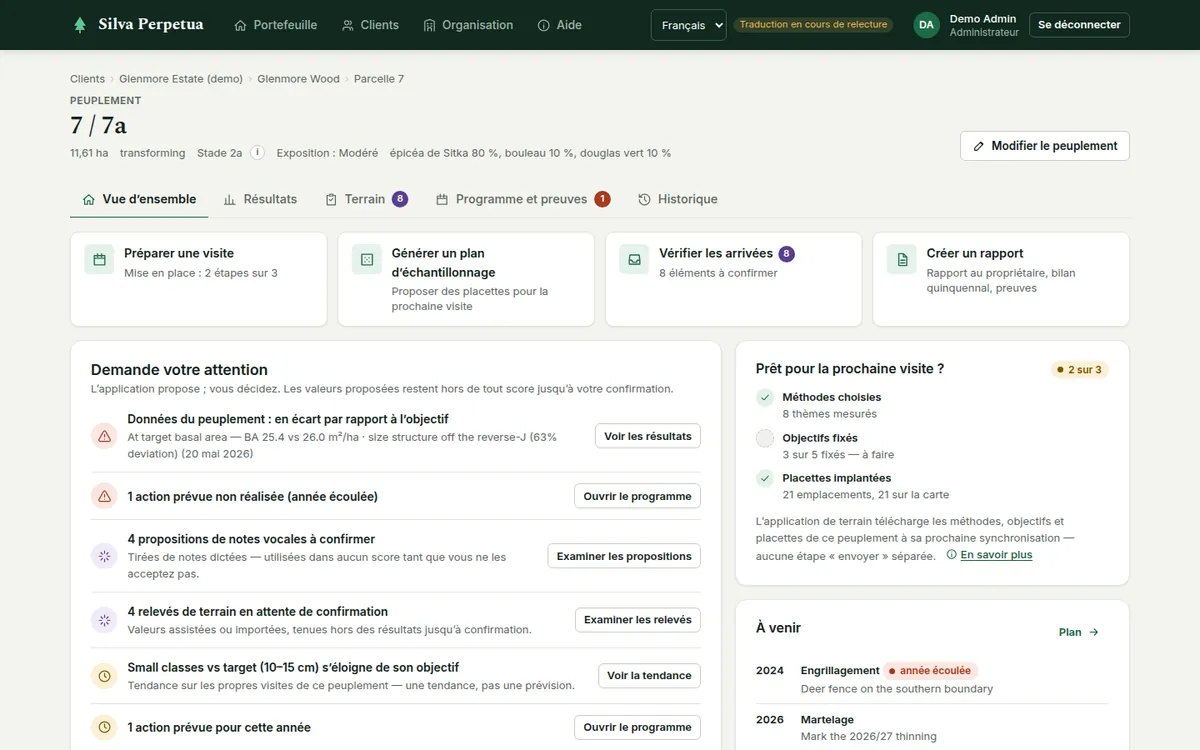Click Ouvrir le programme for action cette année

(x=637, y=727)
